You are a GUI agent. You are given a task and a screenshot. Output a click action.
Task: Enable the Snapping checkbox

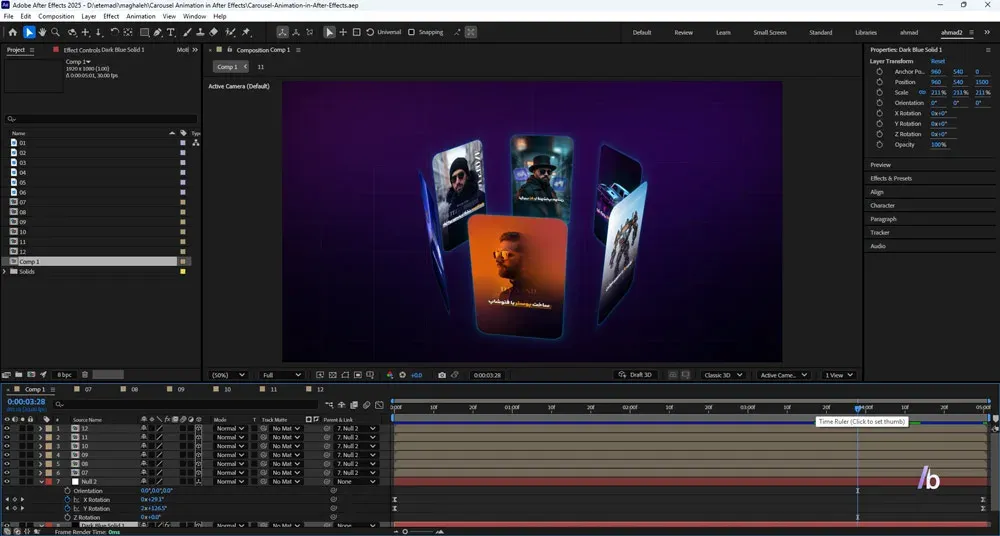tap(411, 32)
